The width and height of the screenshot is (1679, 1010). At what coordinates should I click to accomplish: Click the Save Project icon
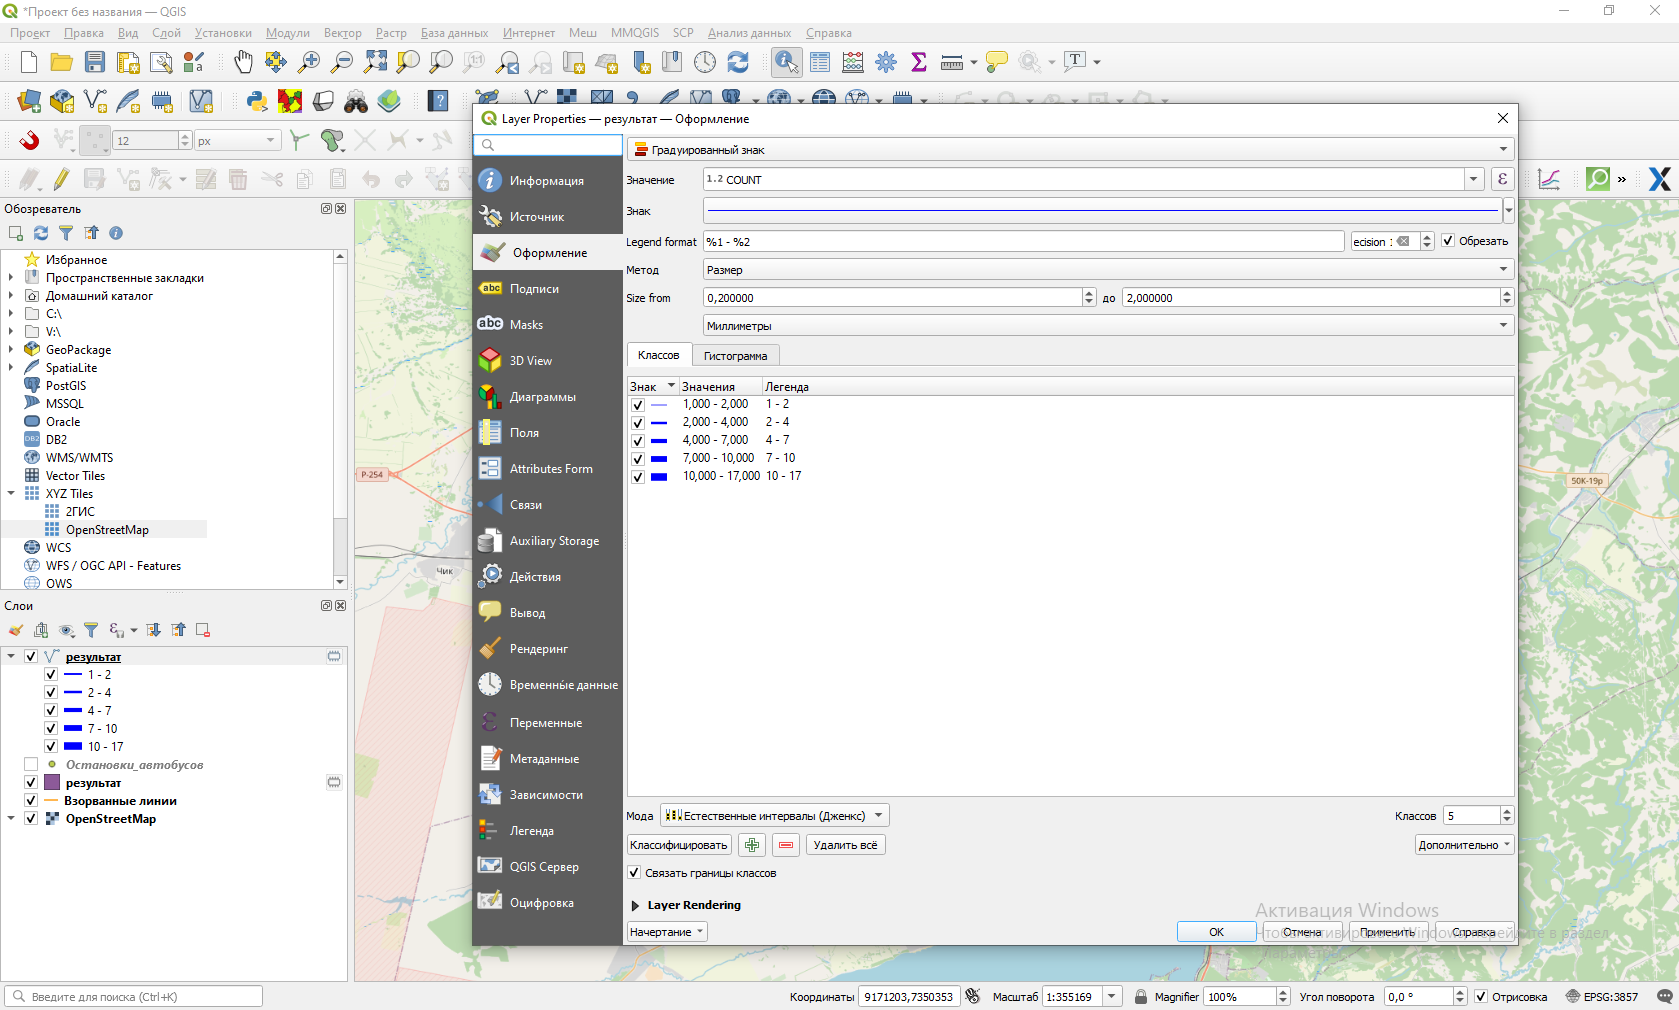(x=95, y=62)
